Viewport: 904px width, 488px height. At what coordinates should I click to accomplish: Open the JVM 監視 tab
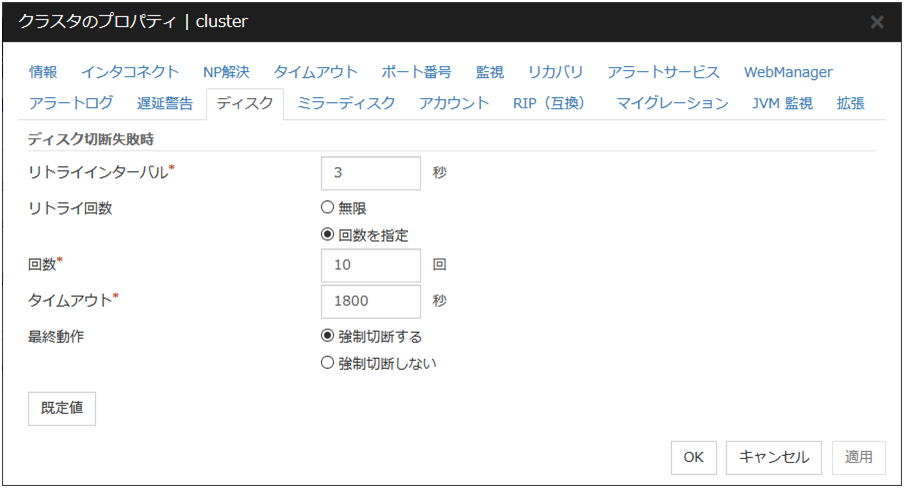[x=782, y=103]
